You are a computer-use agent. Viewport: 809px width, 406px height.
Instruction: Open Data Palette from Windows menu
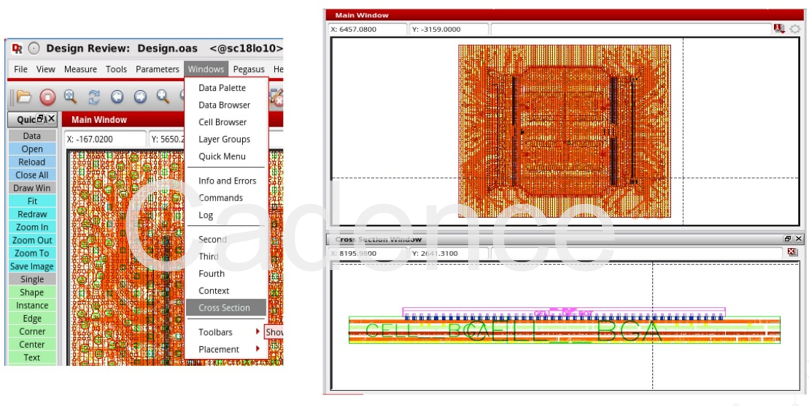point(222,88)
